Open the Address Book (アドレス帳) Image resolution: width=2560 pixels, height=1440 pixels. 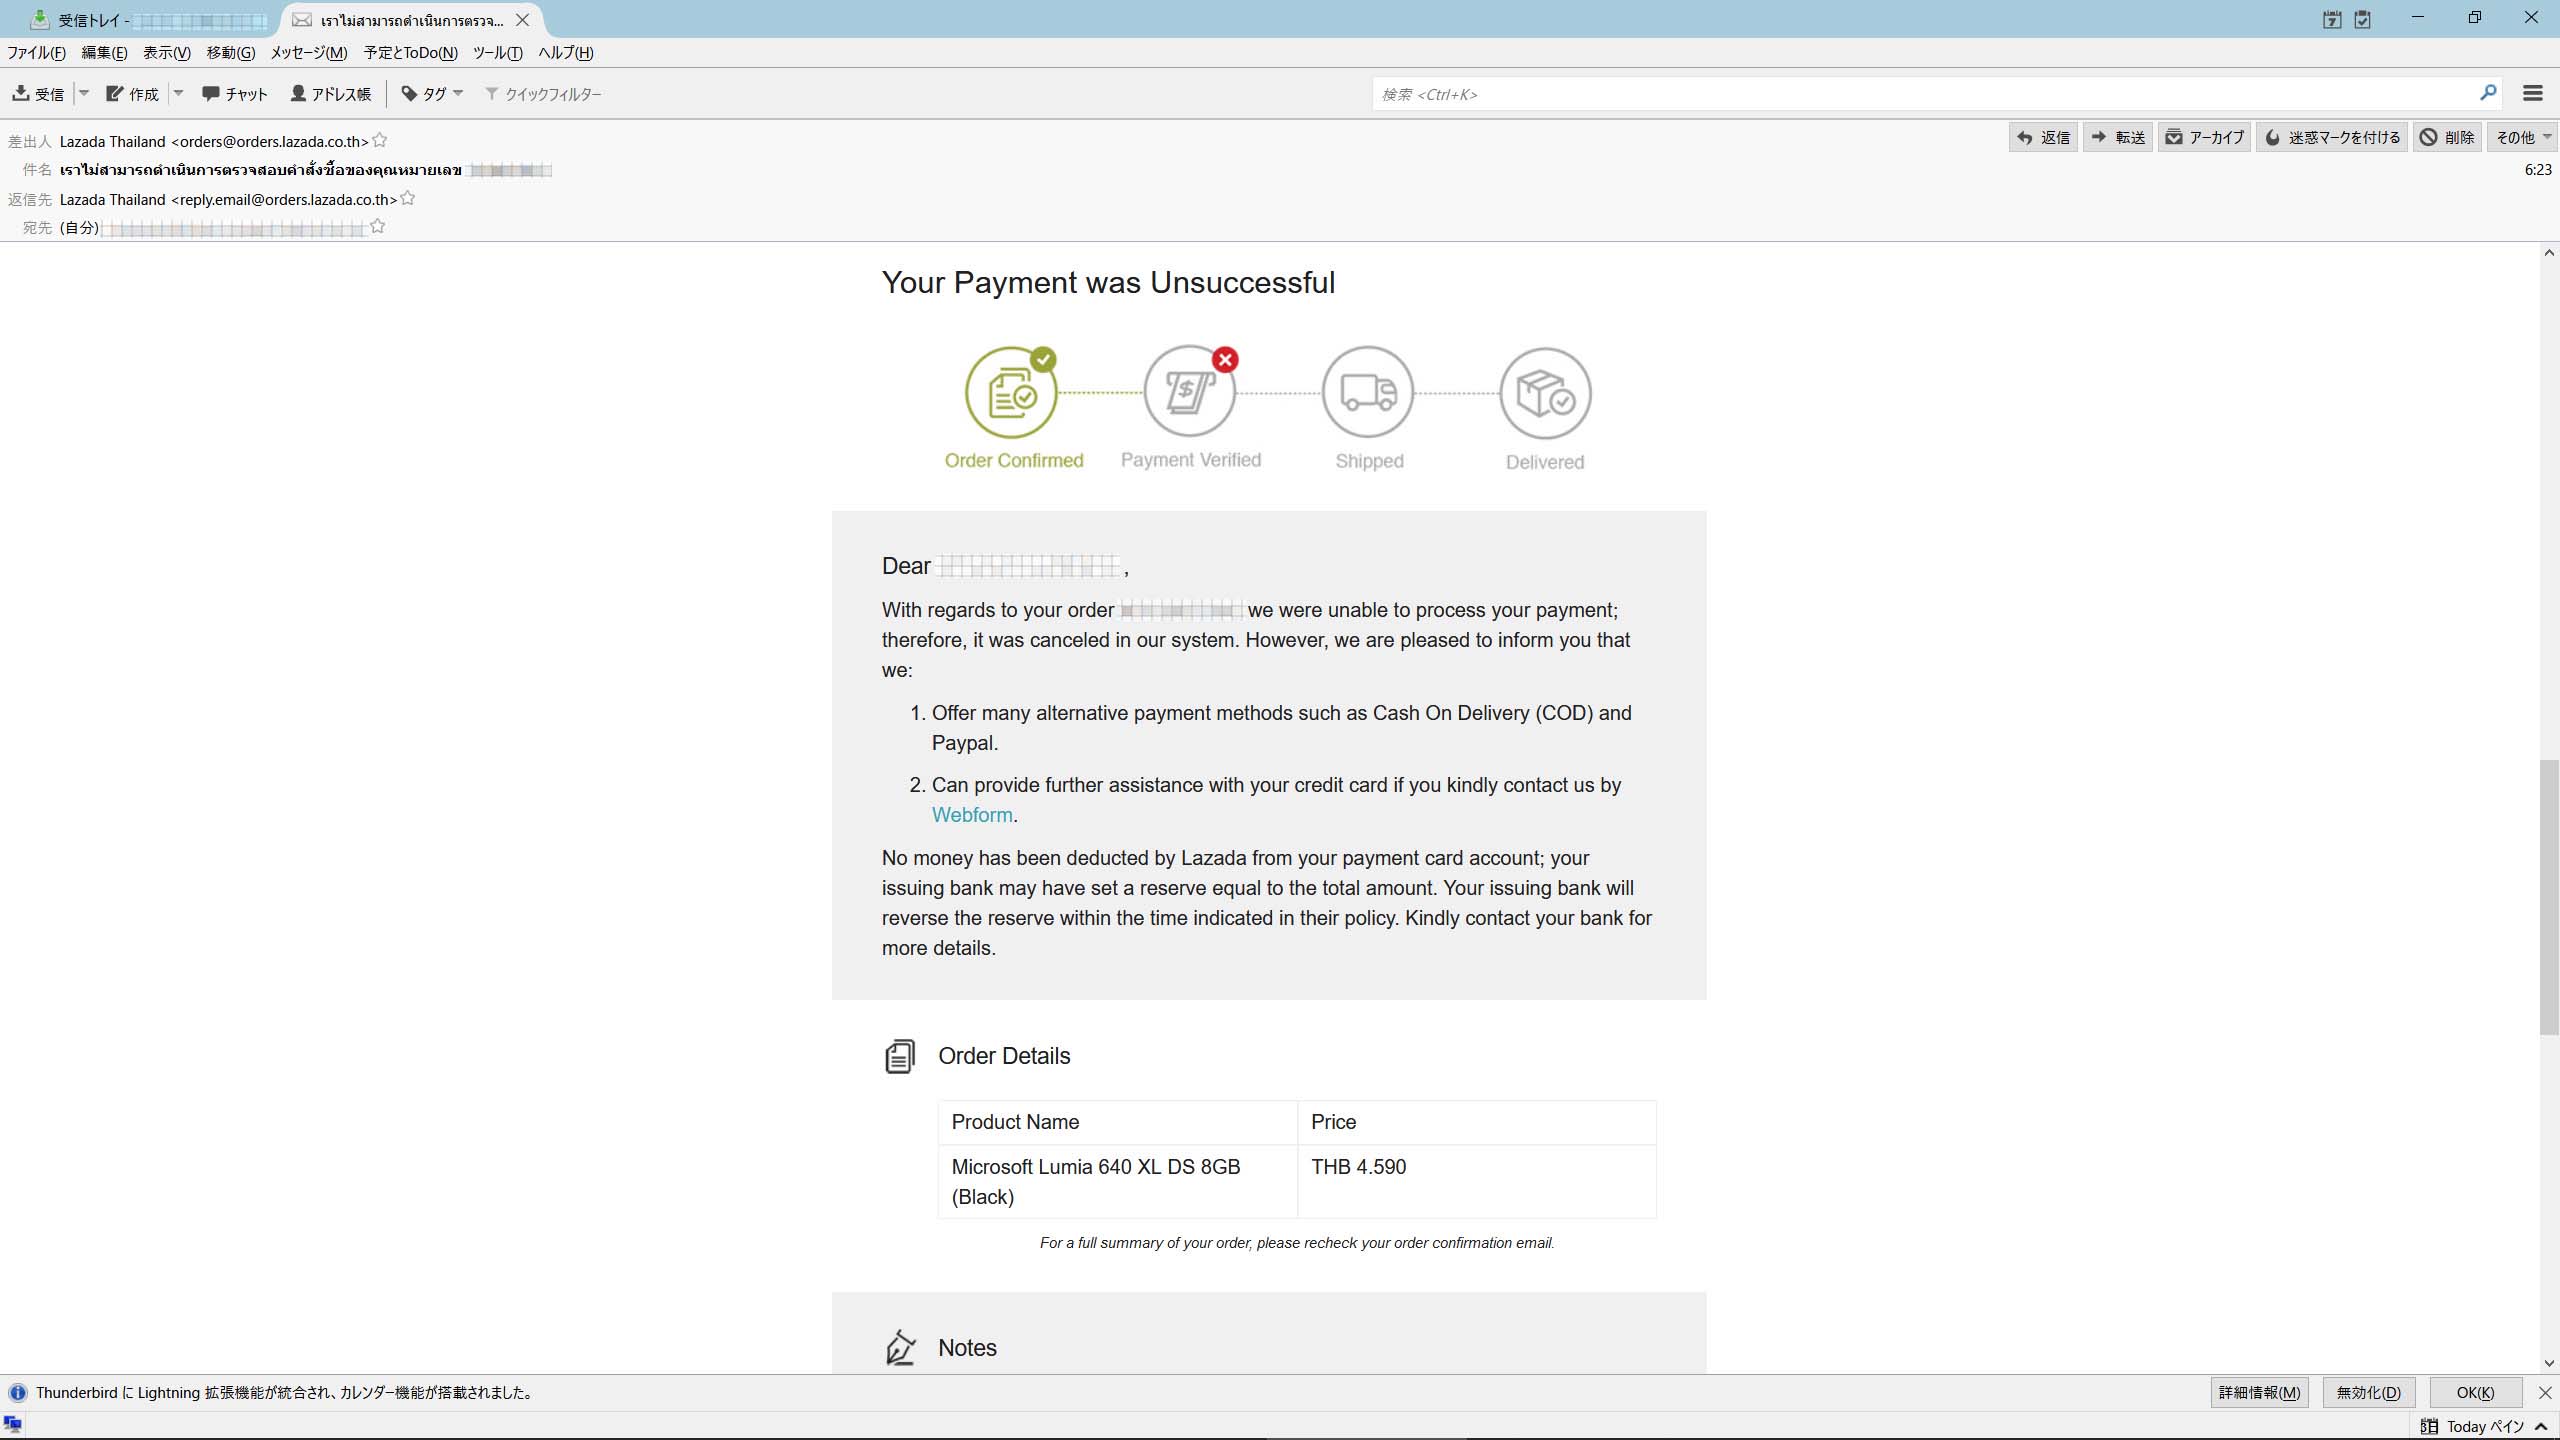330,94
